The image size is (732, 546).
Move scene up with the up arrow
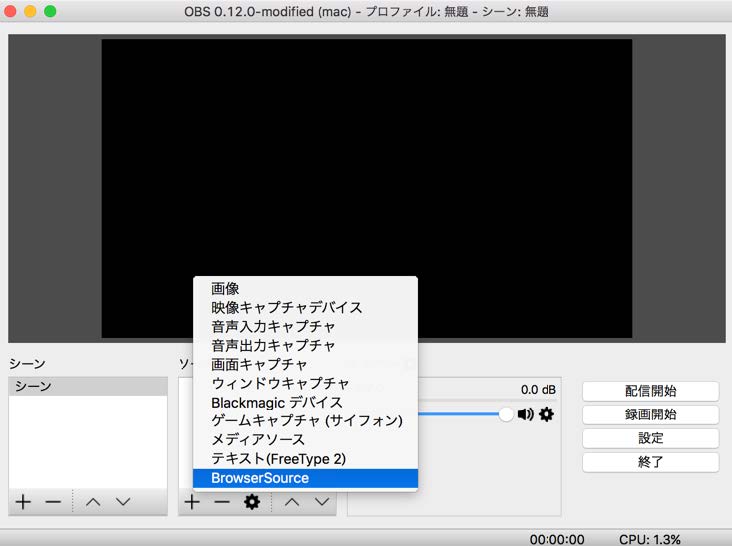(x=93, y=502)
